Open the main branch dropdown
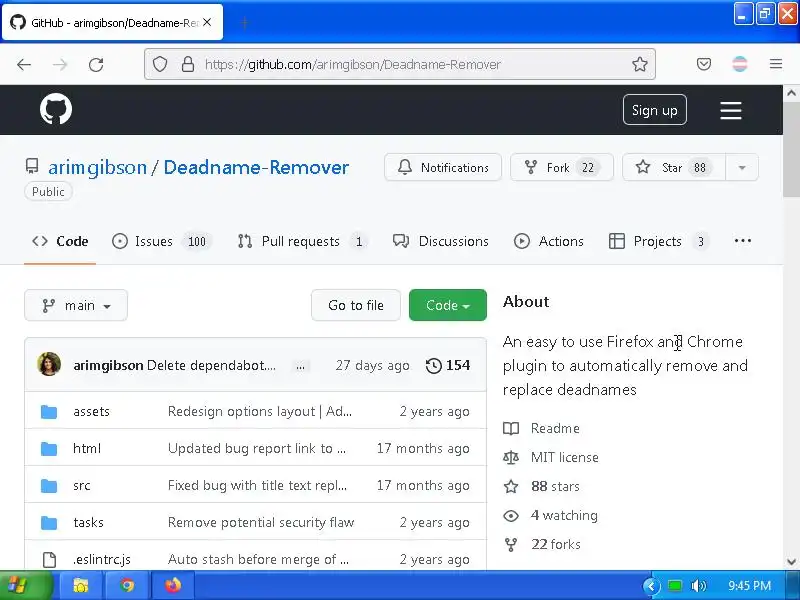 coord(76,305)
